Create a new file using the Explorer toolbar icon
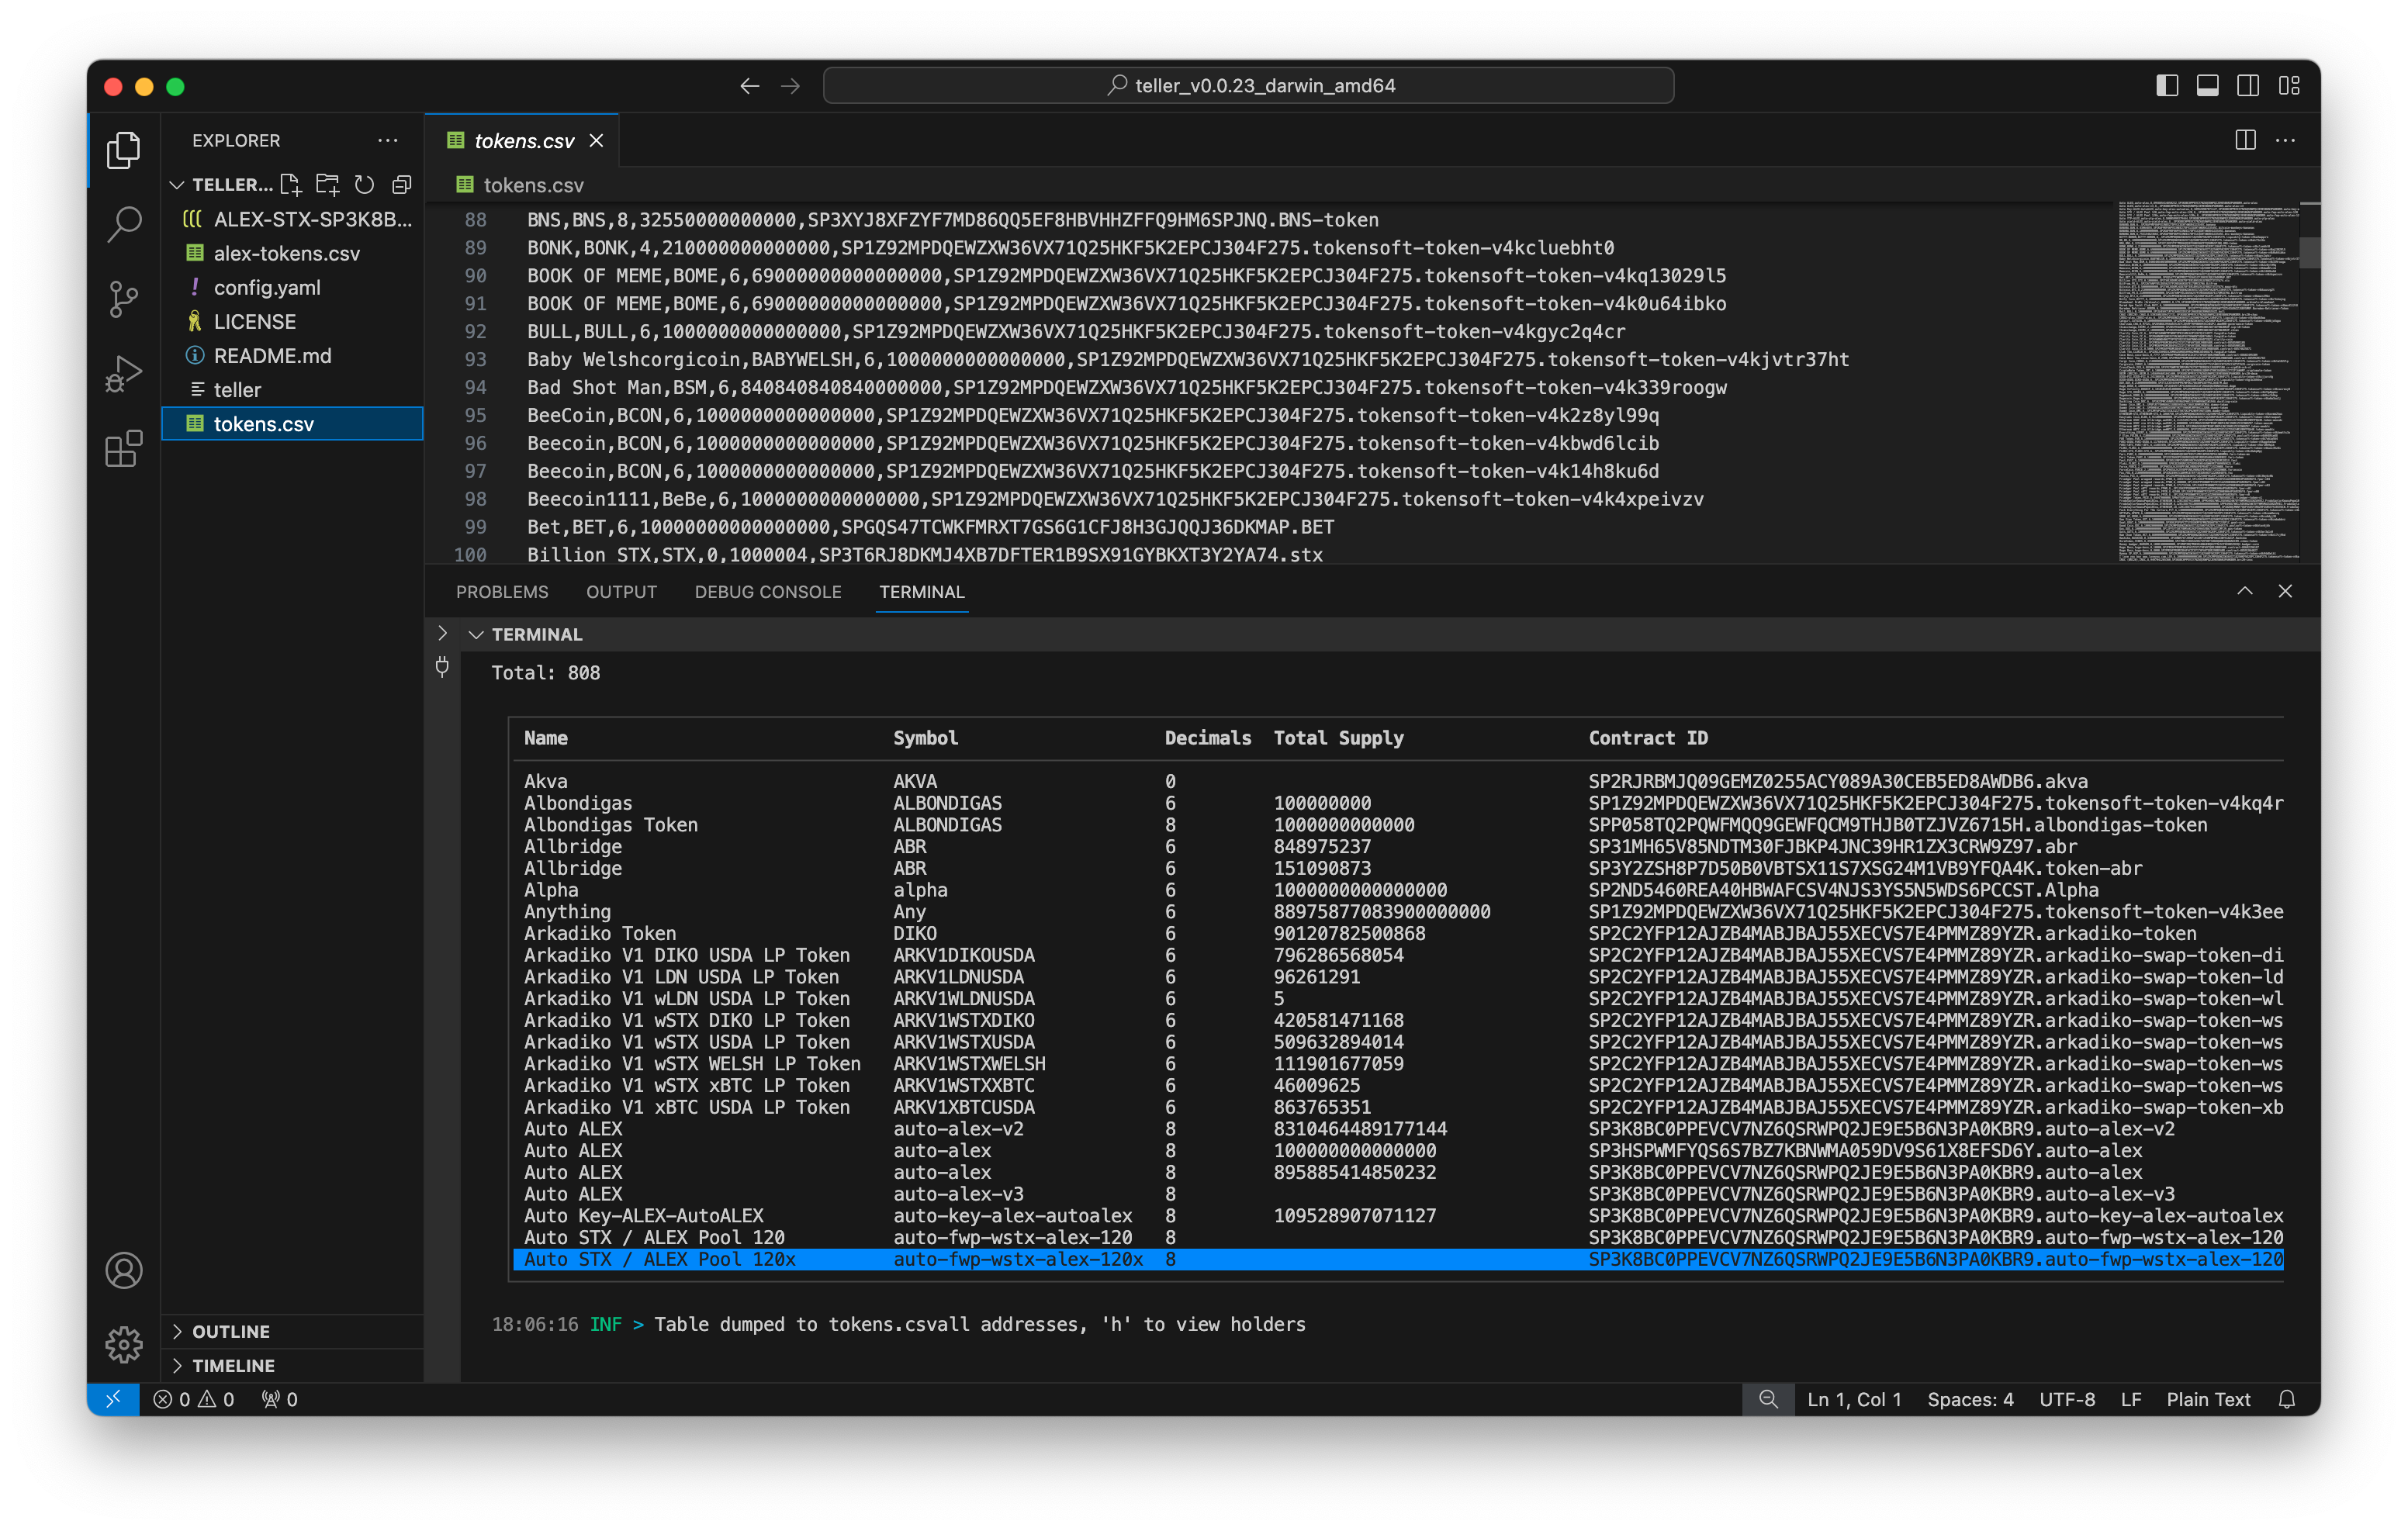2408x1531 pixels. (x=291, y=184)
